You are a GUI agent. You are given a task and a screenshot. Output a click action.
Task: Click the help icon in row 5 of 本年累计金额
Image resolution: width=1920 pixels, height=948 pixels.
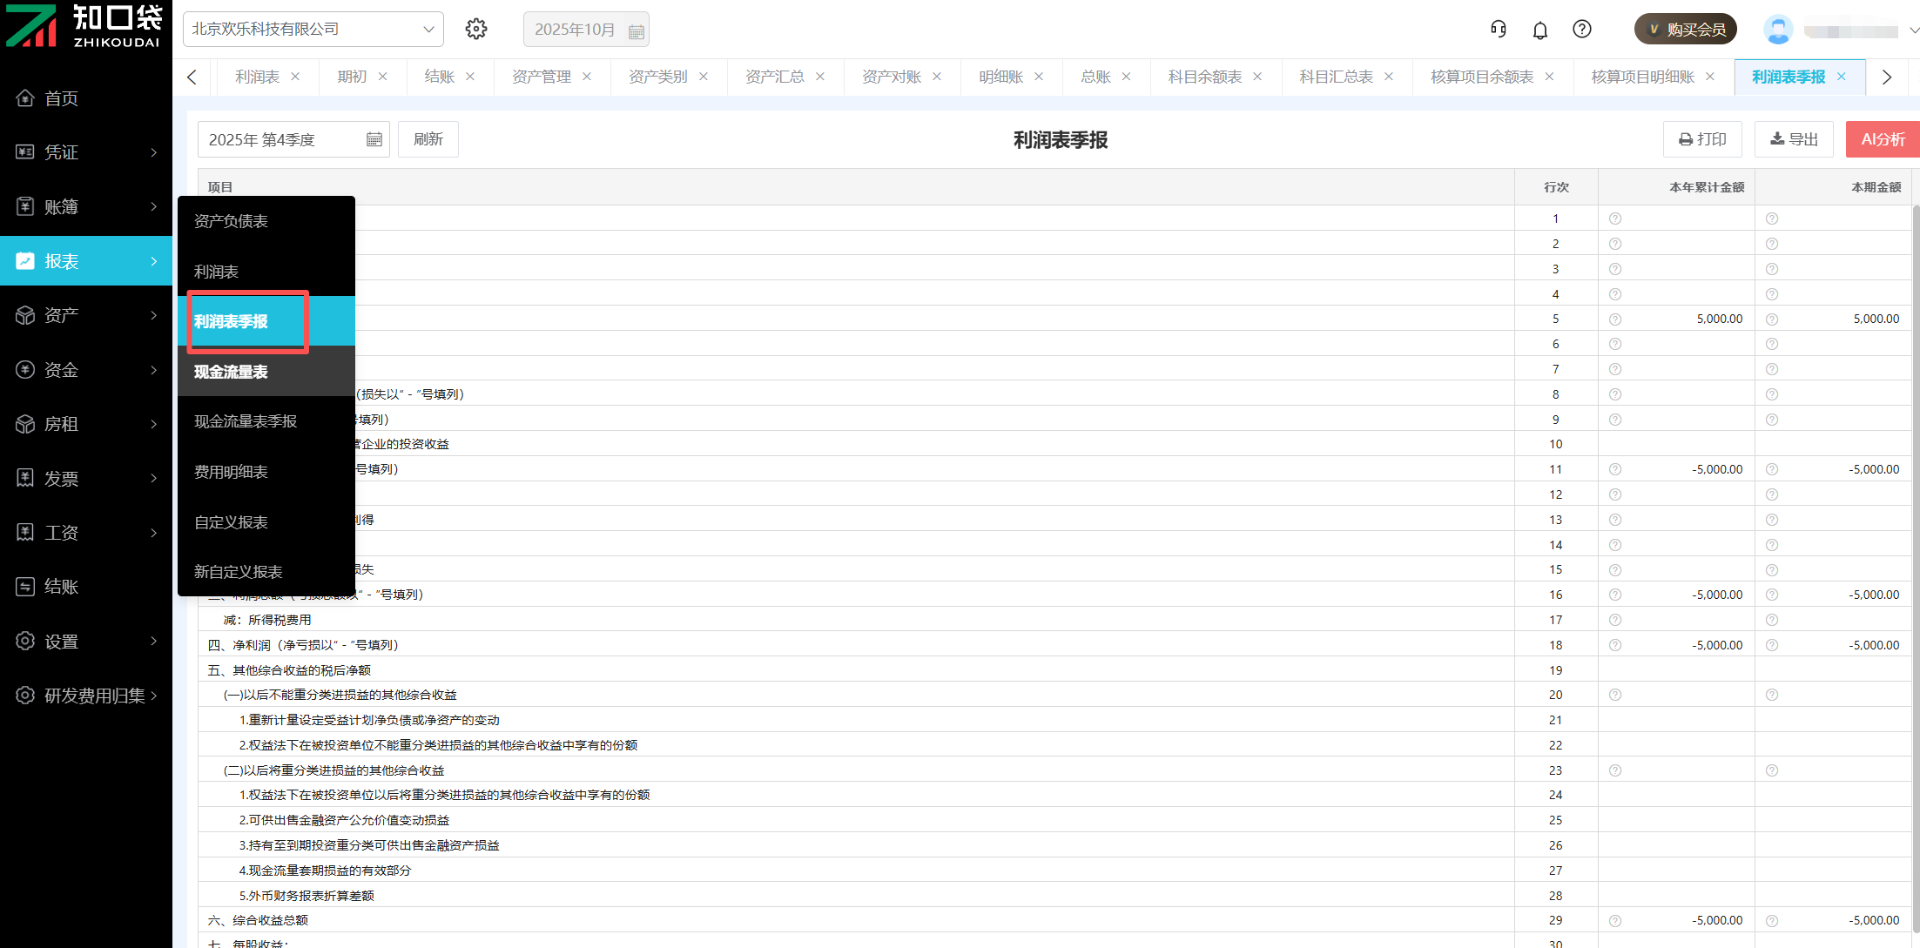pyautogui.click(x=1615, y=319)
